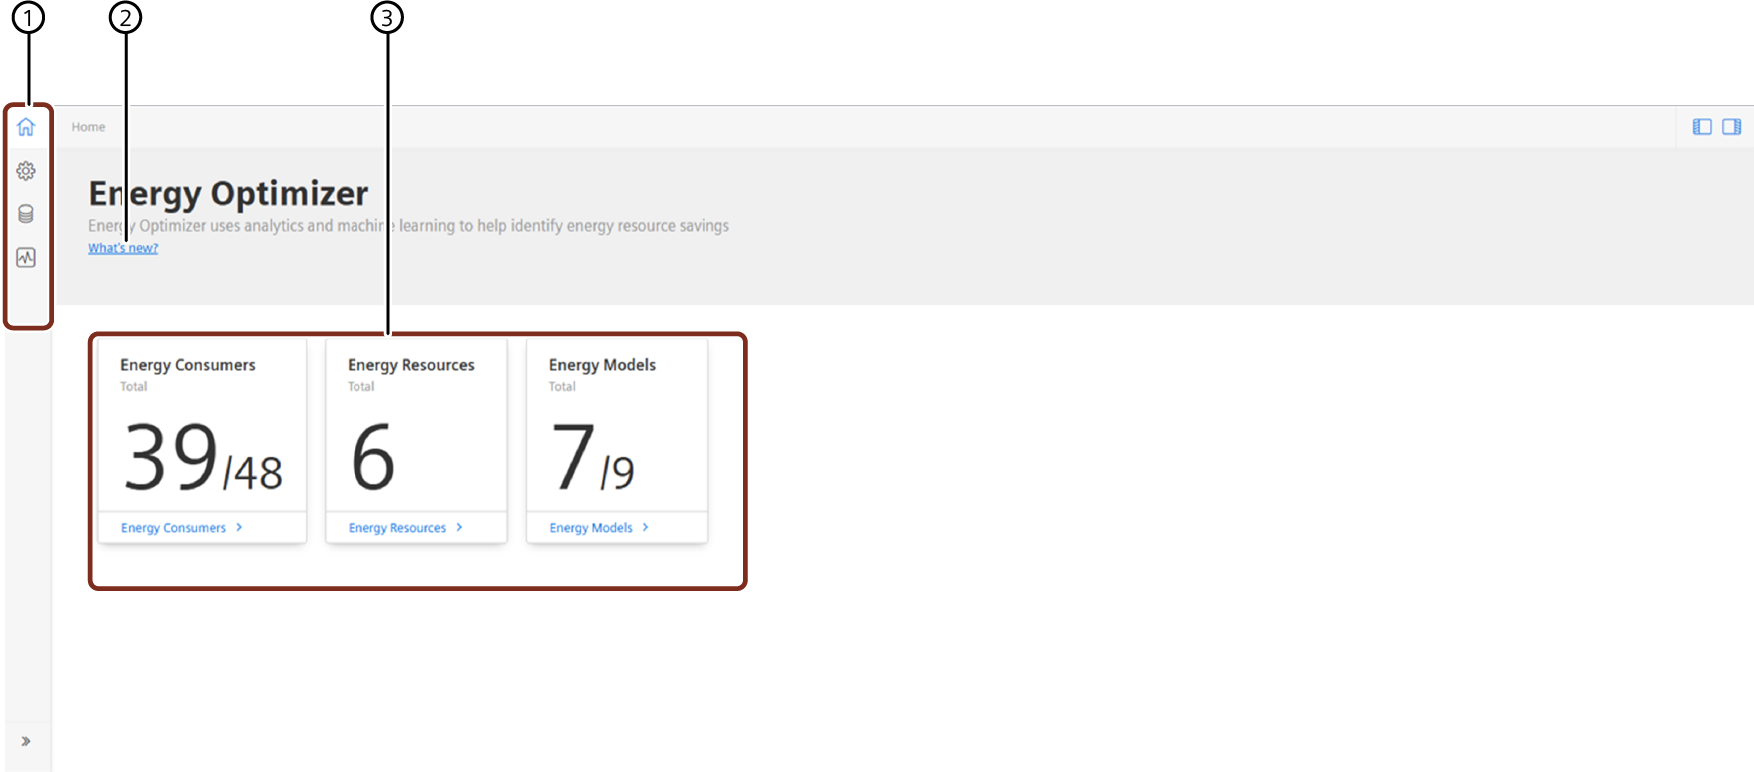Open the What's new? link

(x=123, y=248)
